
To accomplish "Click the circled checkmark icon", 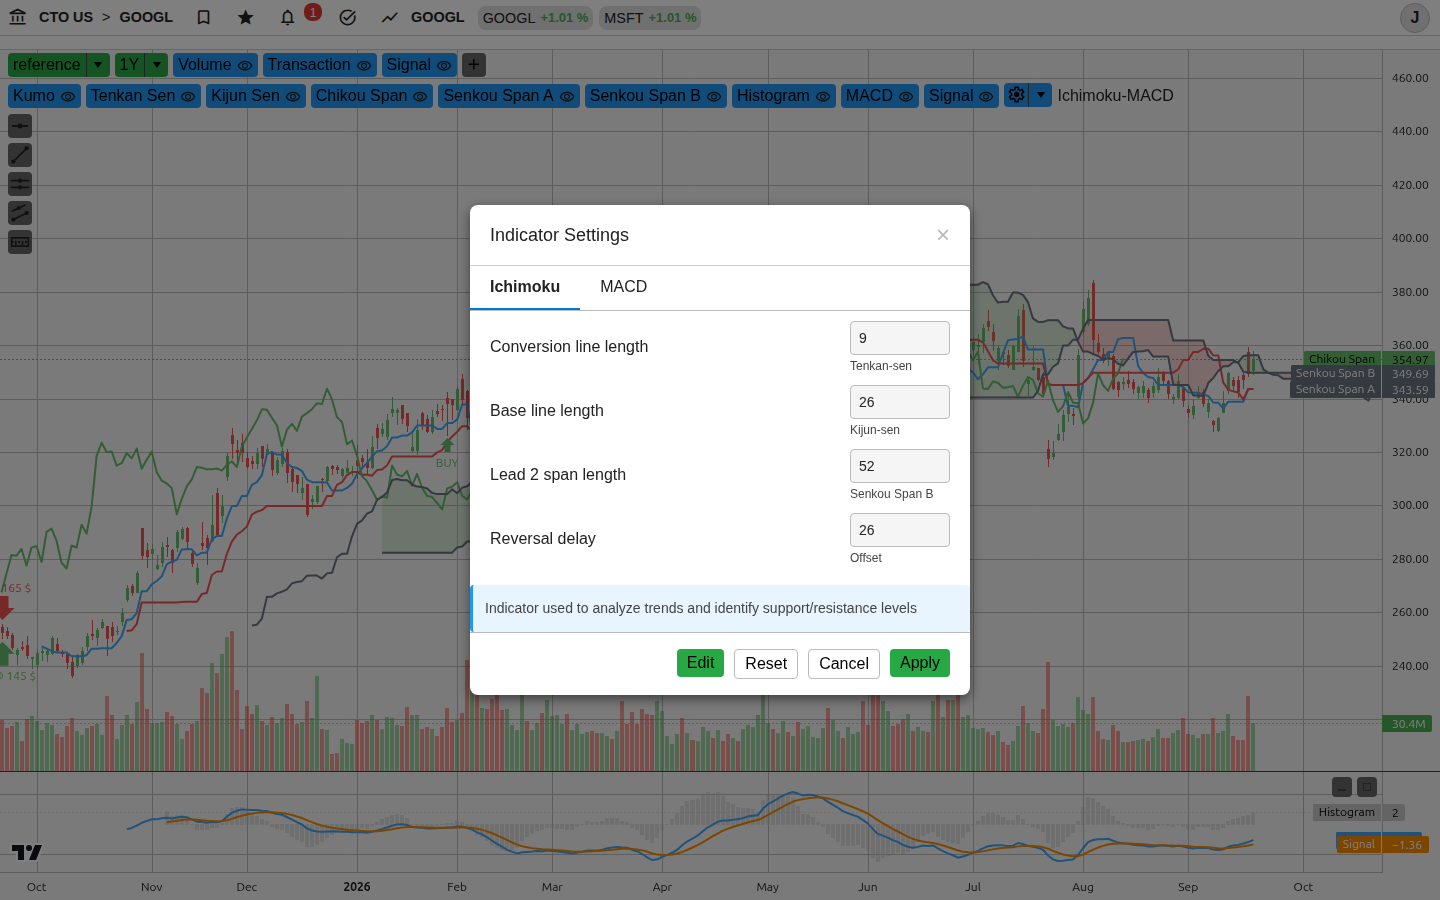I will point(348,17).
